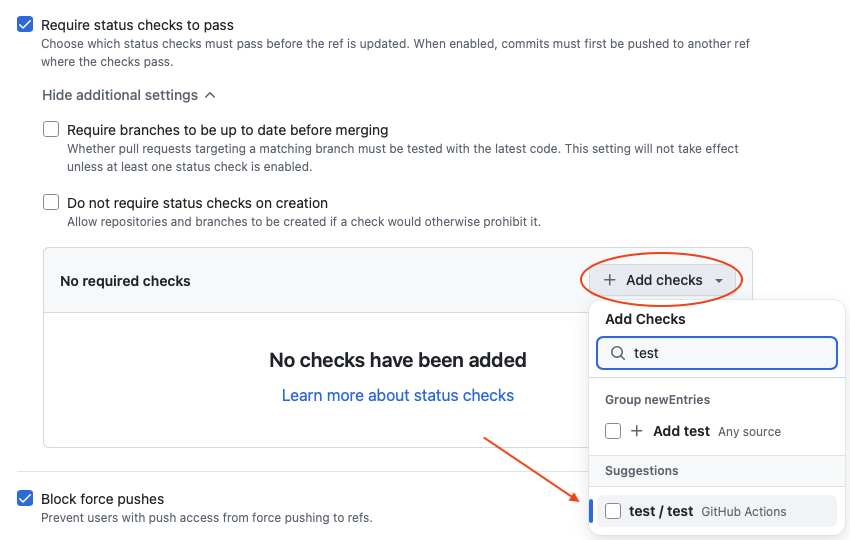
Task: Click the Require status checks to pass label
Action: click(x=137, y=24)
